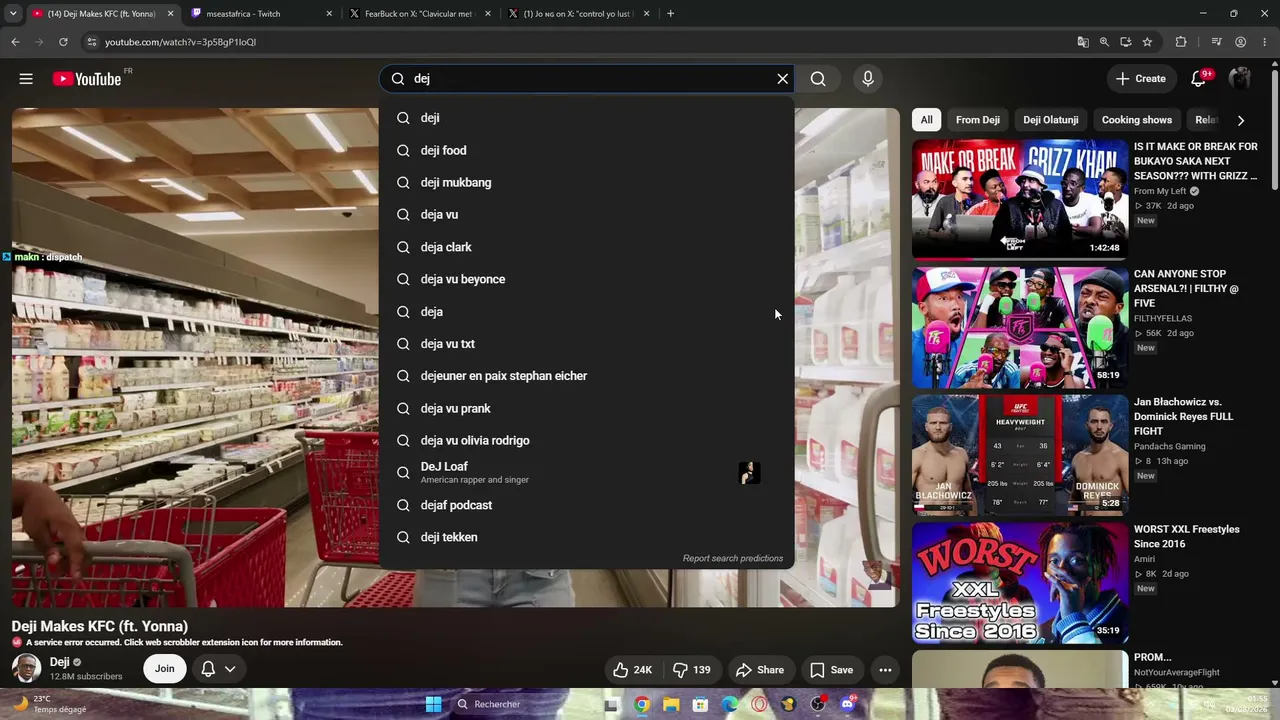
Task: Reload the page
Action: coord(63,42)
